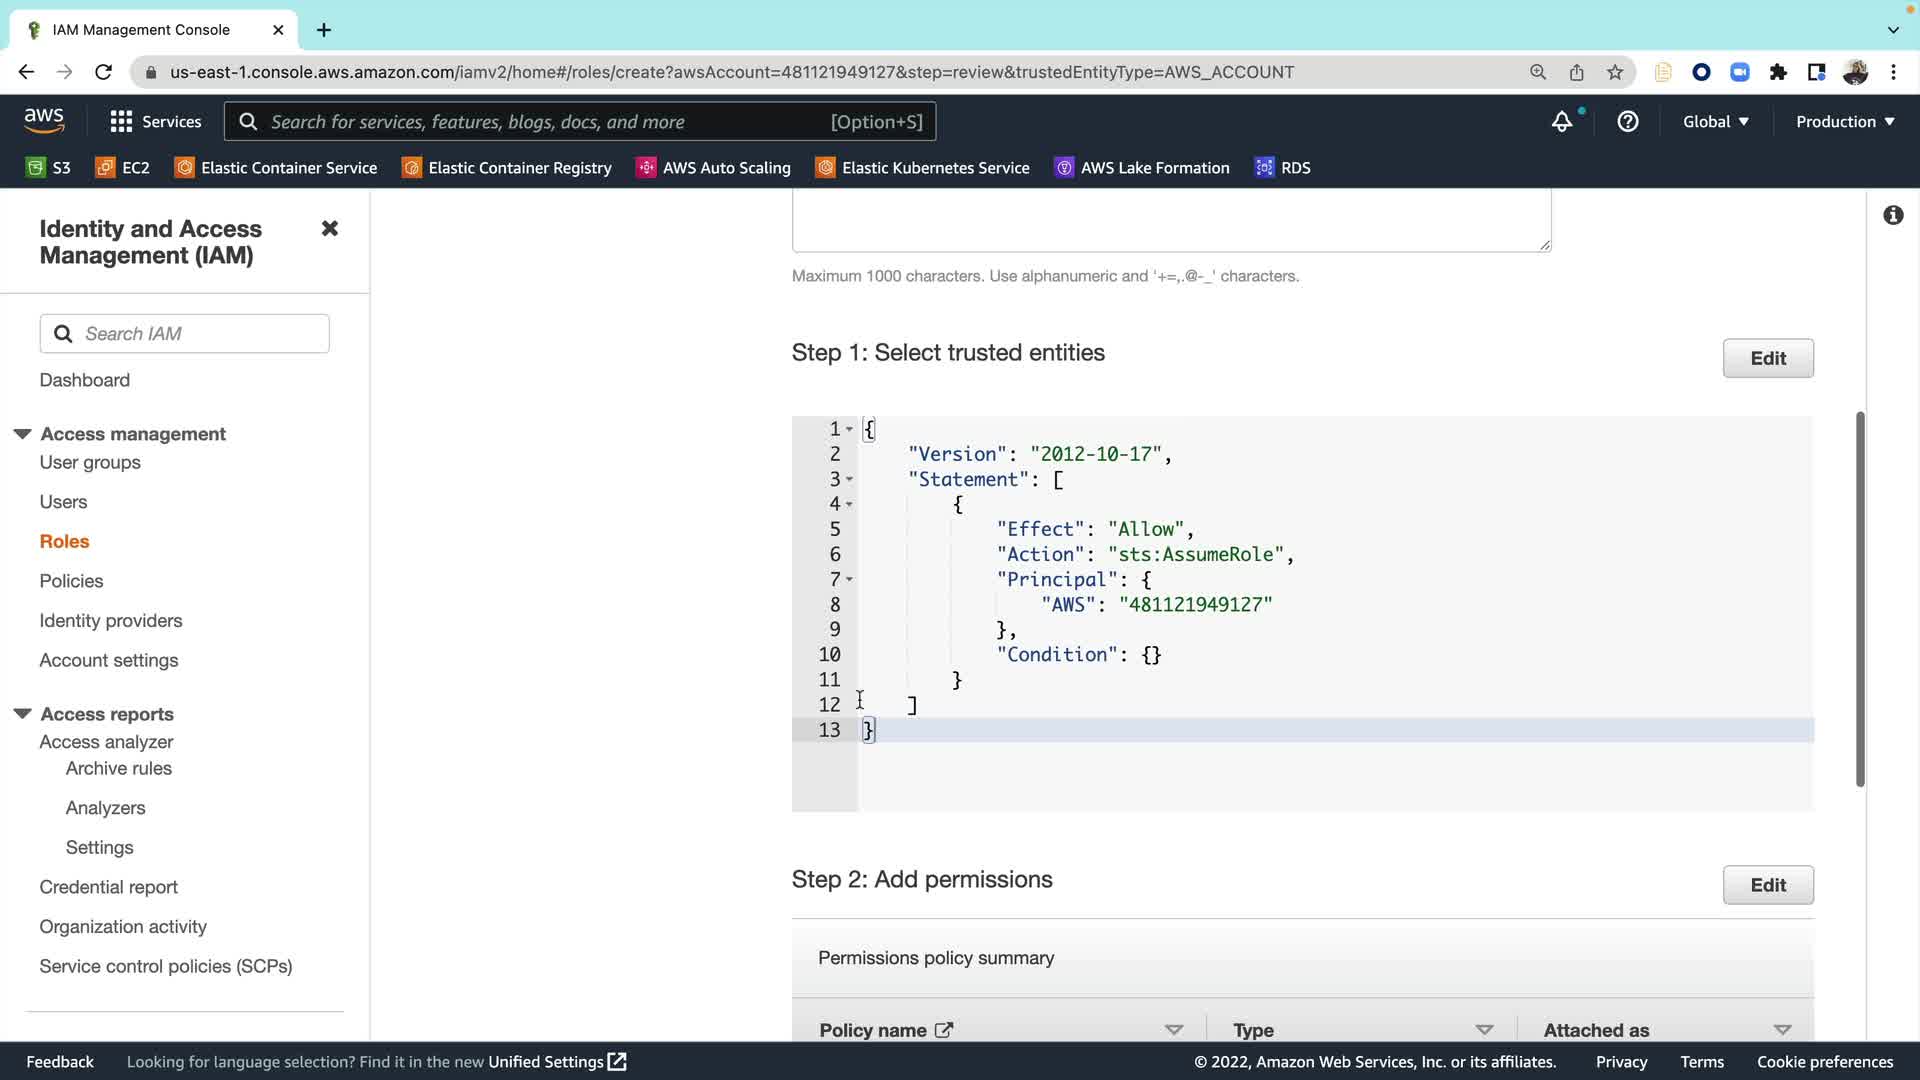The width and height of the screenshot is (1920, 1080).
Task: Open the Elastic Kubernetes Service shortcut
Action: click(922, 168)
